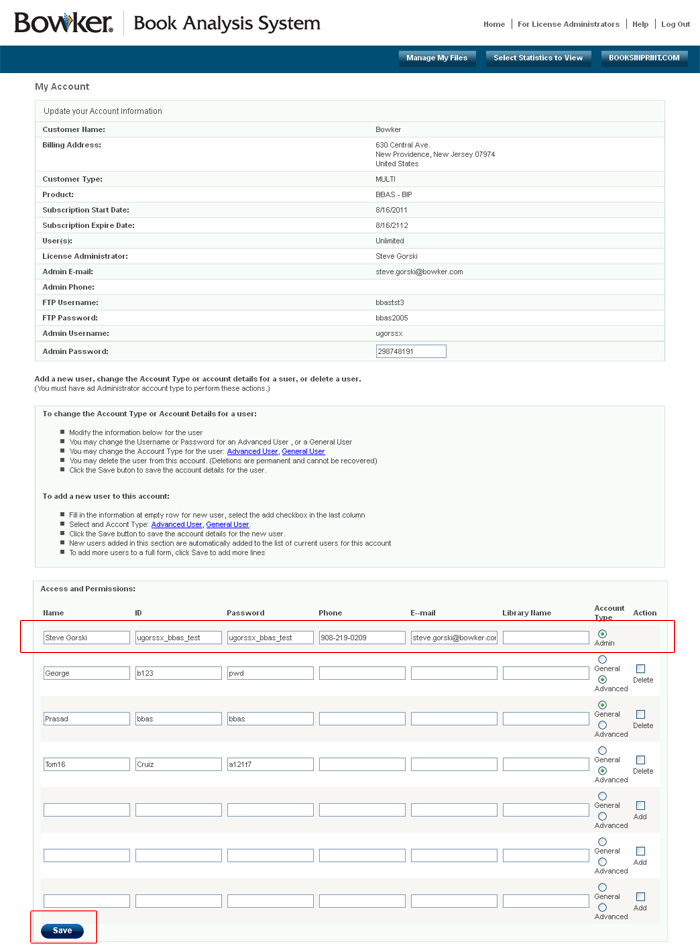Click Name field in first empty row
Image resolution: width=700 pixels, height=948 pixels.
tap(86, 810)
